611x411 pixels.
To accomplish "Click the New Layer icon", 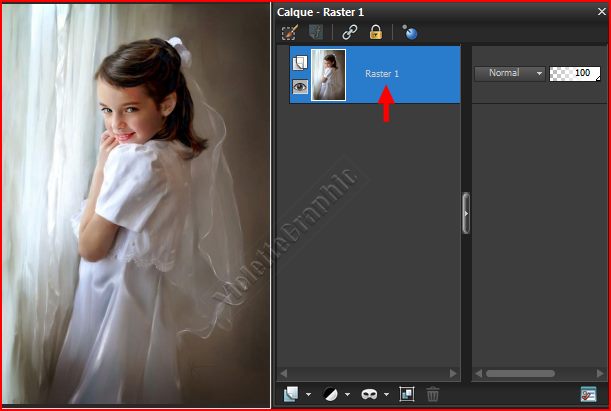I will pos(291,394).
